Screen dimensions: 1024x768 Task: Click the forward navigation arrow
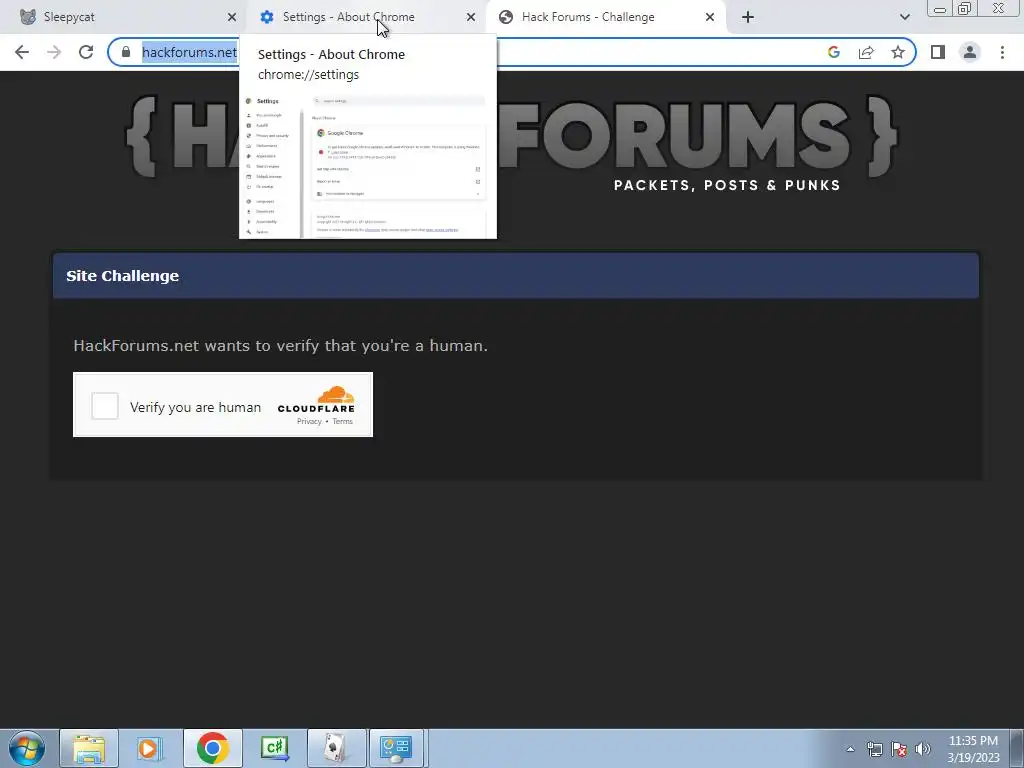(54, 52)
